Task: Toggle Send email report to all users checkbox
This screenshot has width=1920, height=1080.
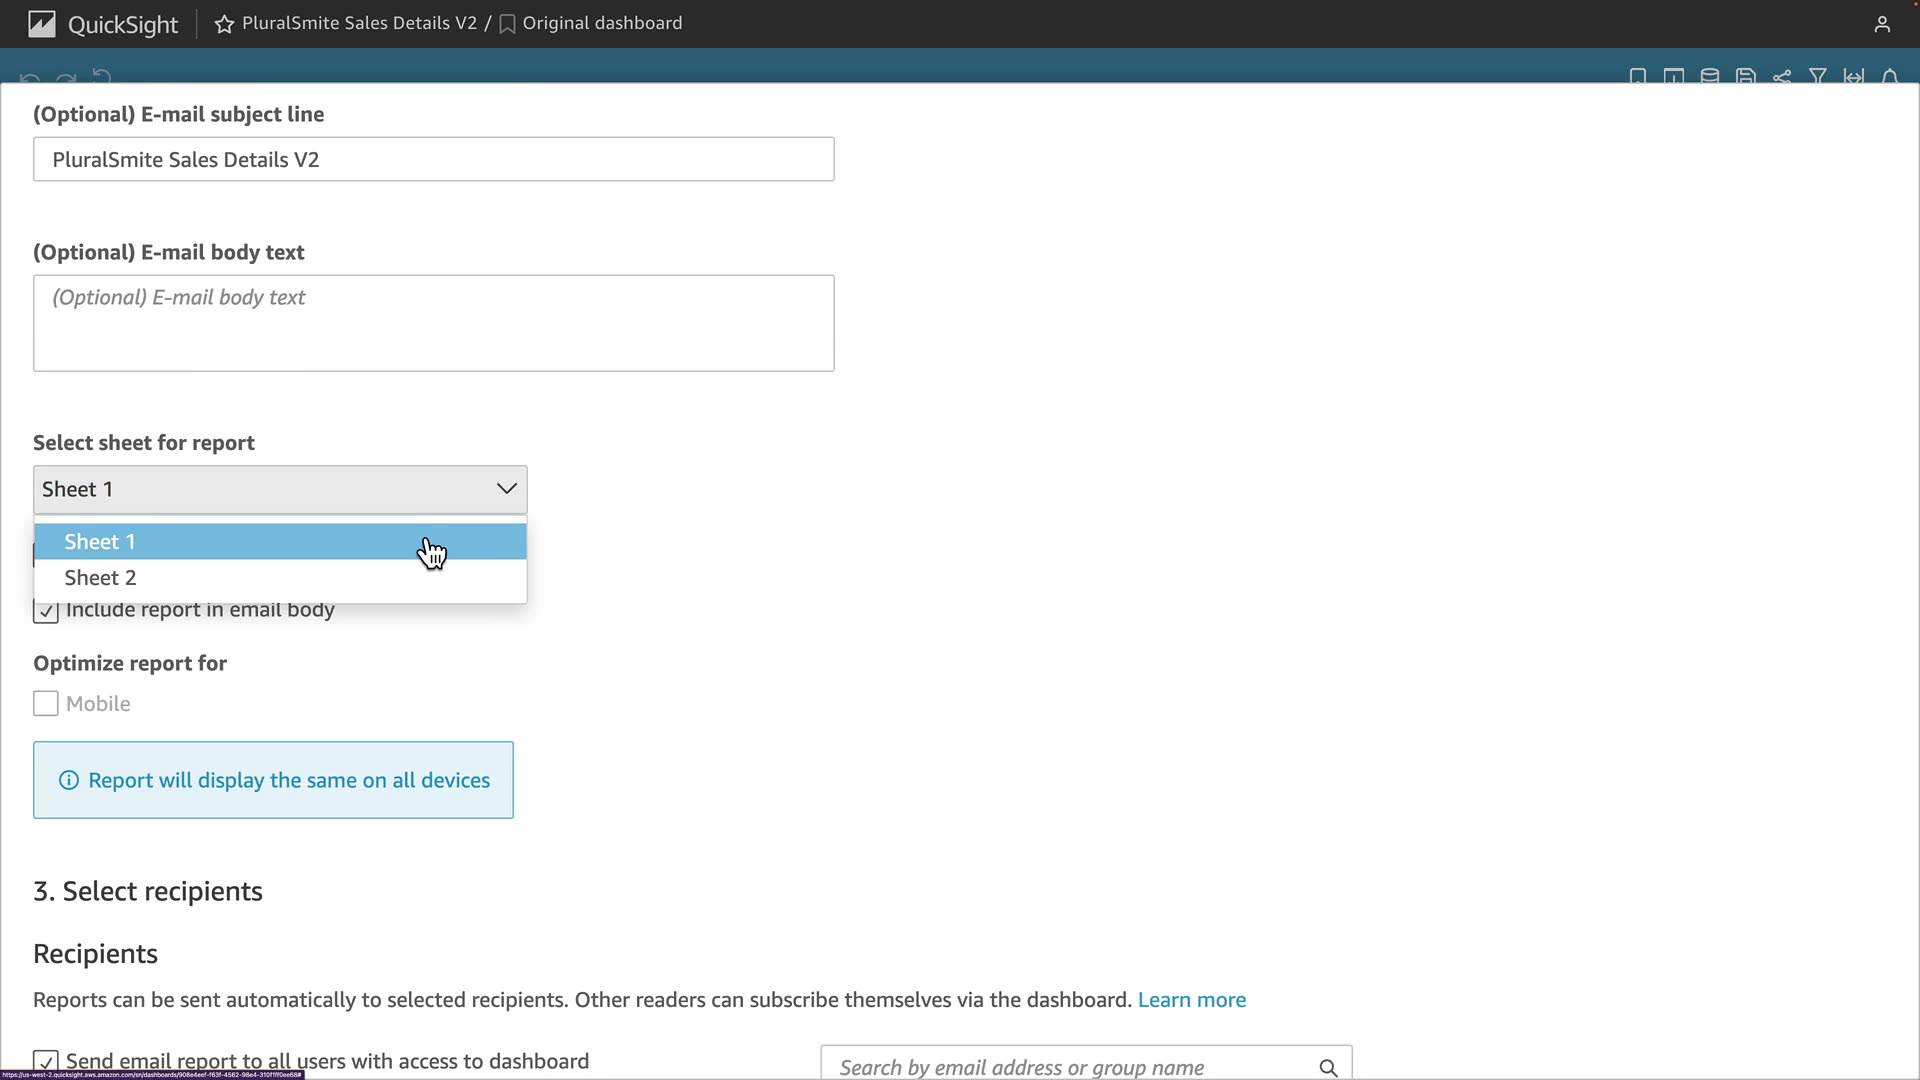Action: pyautogui.click(x=45, y=1061)
